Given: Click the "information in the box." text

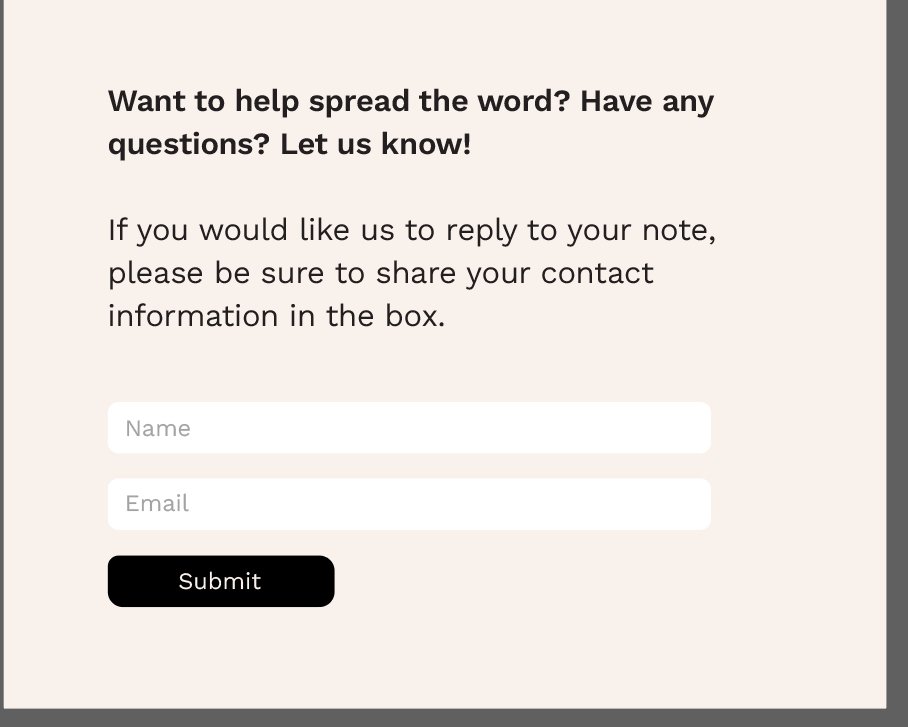Looking at the screenshot, I should [x=276, y=316].
